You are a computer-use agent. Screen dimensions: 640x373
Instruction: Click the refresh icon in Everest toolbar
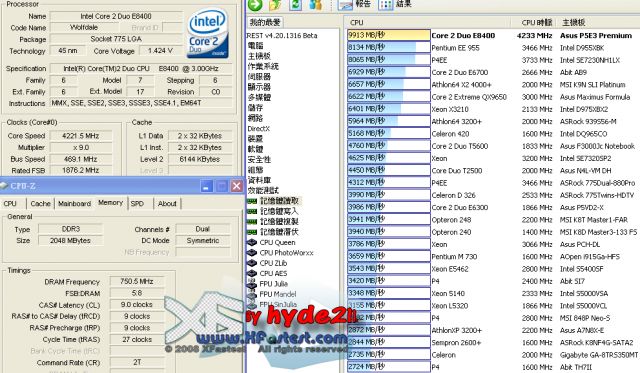click(x=295, y=4)
